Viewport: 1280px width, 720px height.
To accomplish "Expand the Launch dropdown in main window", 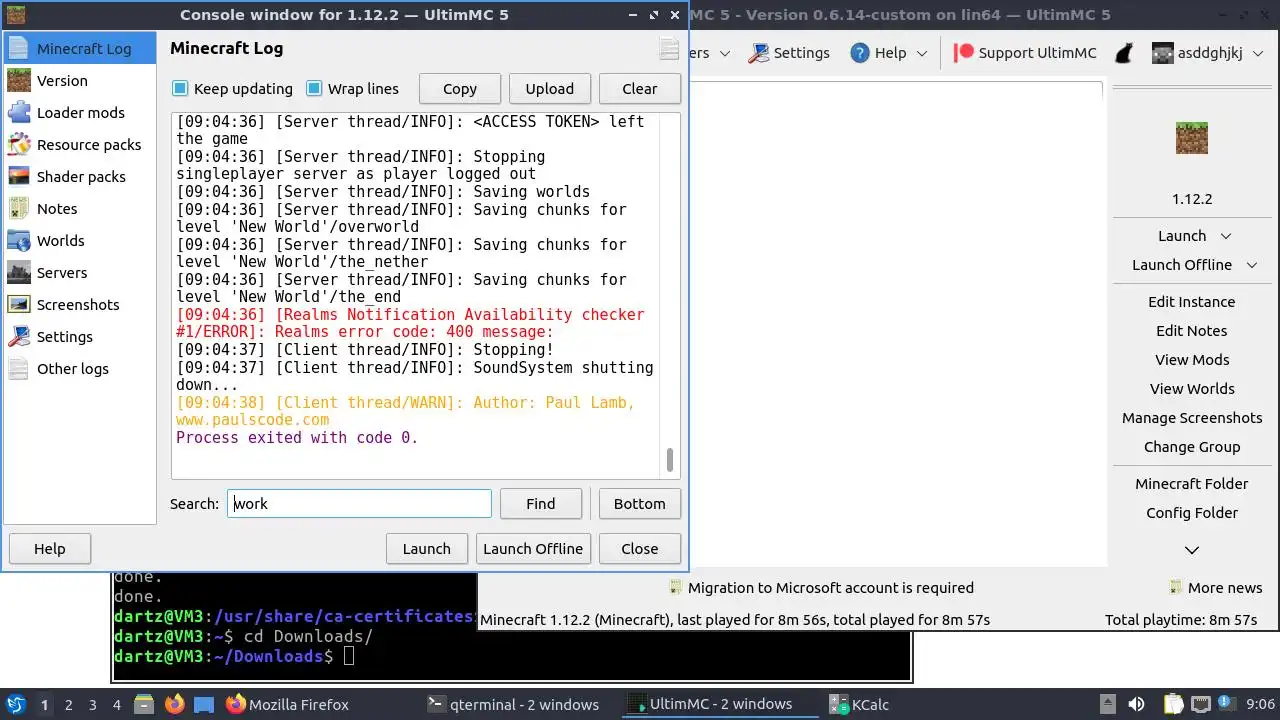I will (x=1226, y=236).
